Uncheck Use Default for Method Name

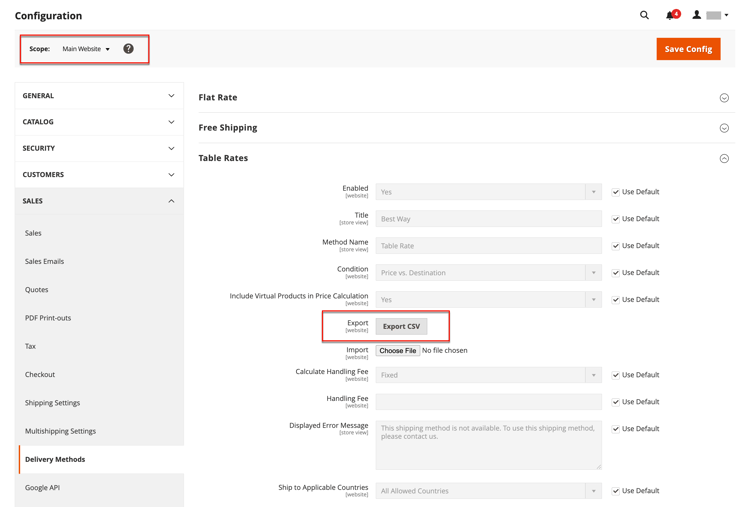[616, 246]
